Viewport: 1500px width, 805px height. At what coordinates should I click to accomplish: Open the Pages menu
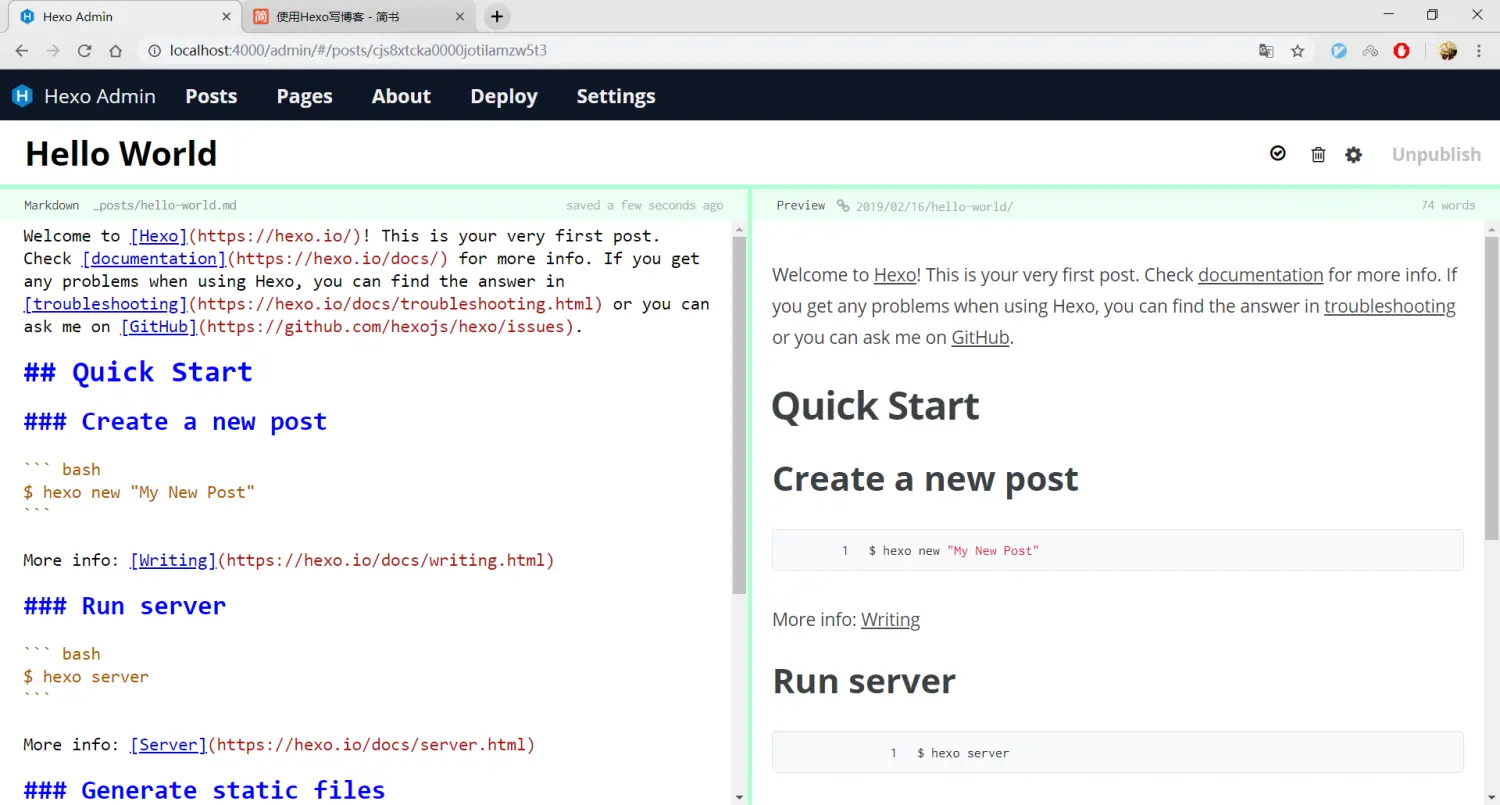pyautogui.click(x=304, y=96)
